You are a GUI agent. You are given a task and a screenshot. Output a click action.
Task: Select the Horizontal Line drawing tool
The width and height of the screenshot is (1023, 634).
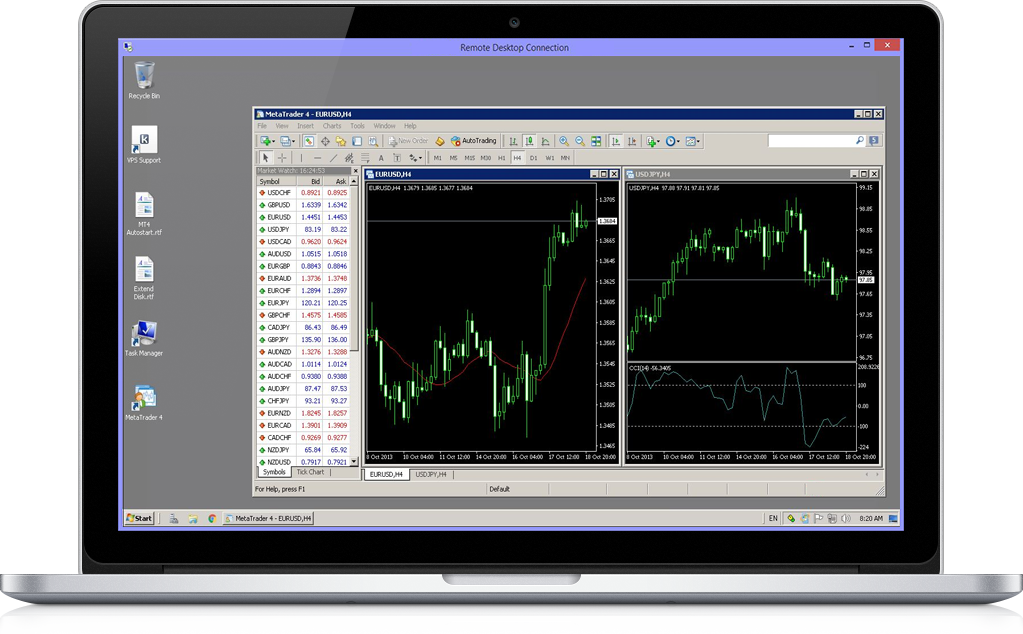click(318, 158)
